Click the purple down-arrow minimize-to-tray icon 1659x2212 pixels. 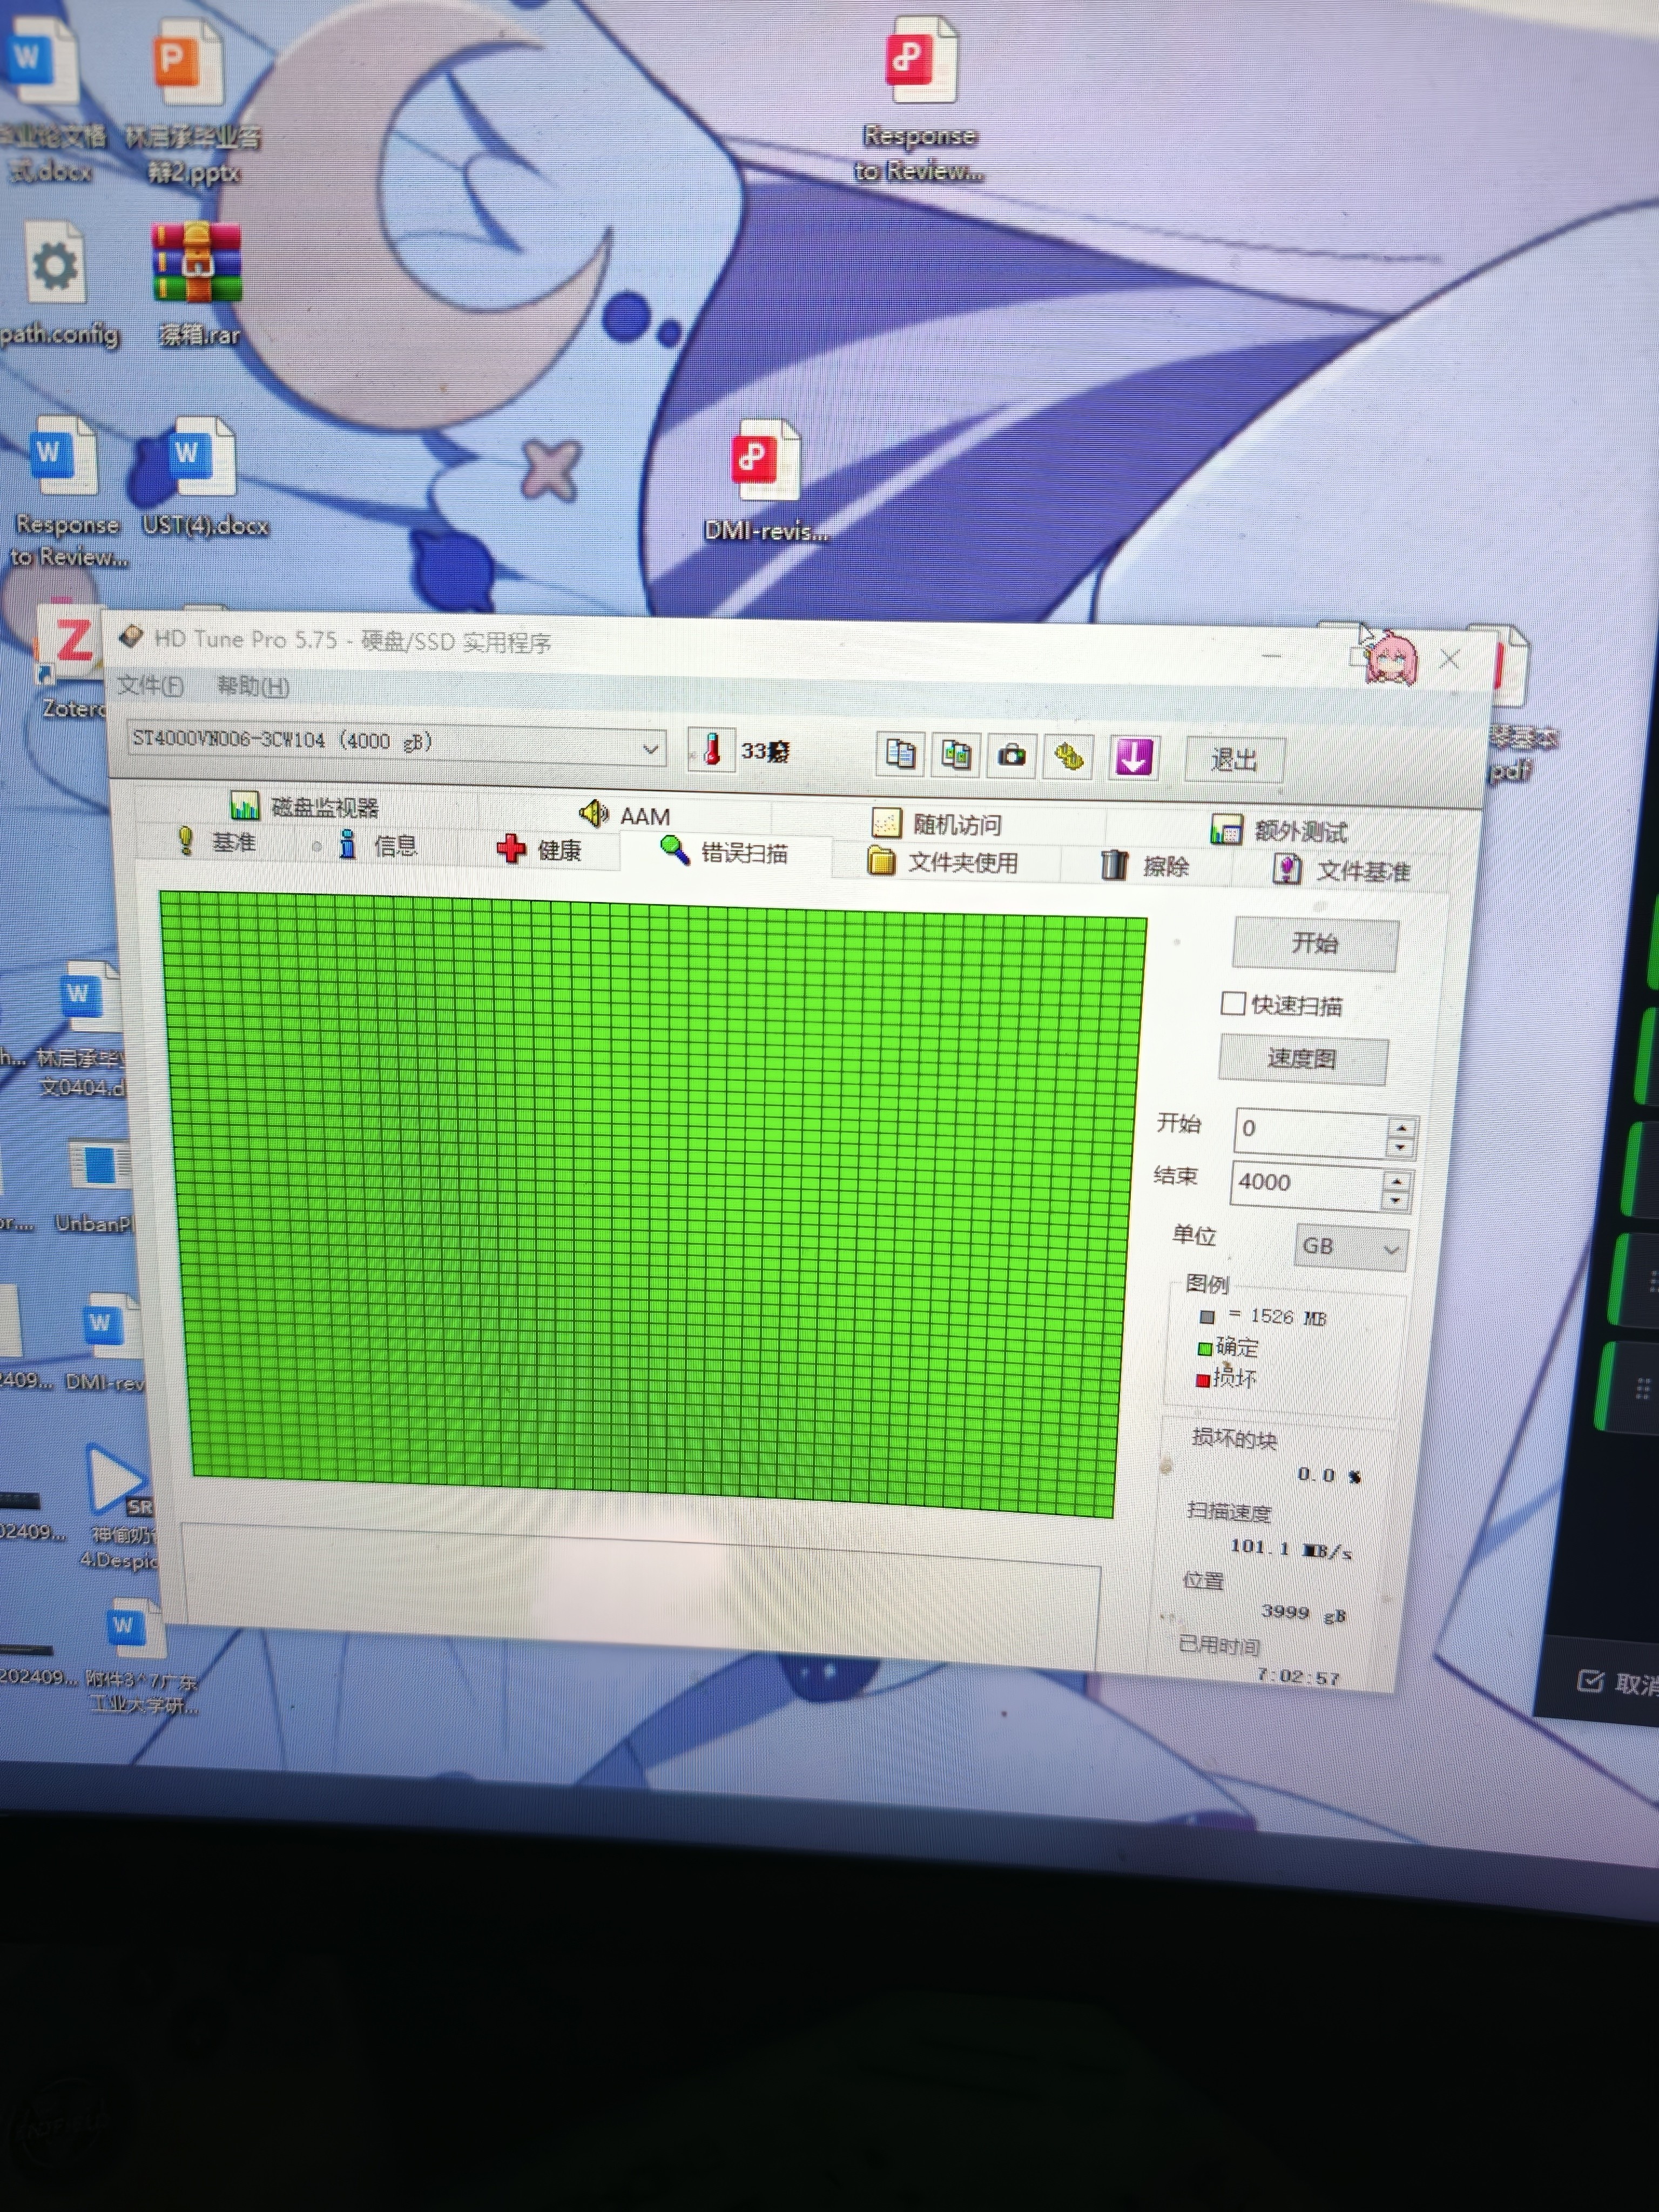click(1133, 758)
